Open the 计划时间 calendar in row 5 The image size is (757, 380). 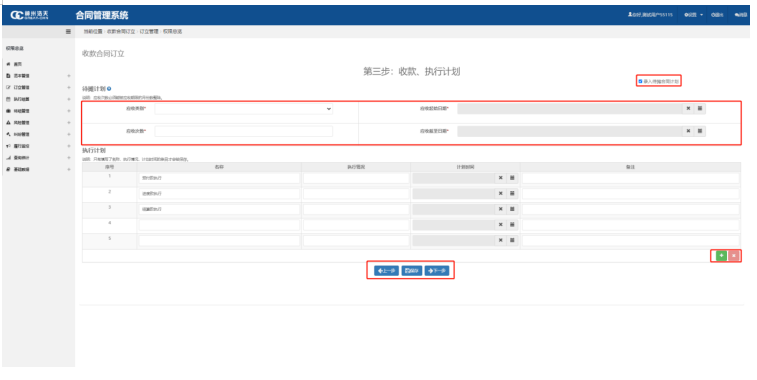(x=512, y=240)
